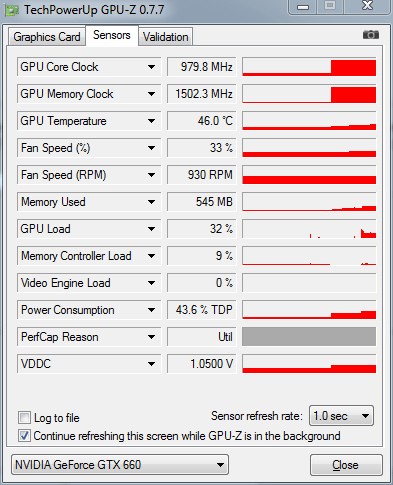
Task: Open the GPU Core Clock sensor dropdown
Action: coord(151,67)
